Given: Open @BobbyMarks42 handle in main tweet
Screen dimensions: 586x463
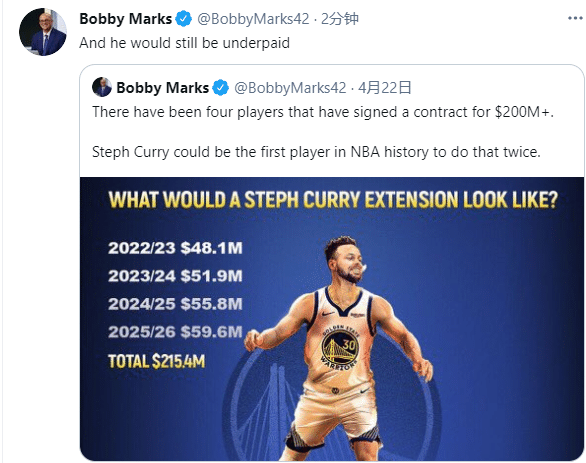Looking at the screenshot, I should click(x=253, y=19).
